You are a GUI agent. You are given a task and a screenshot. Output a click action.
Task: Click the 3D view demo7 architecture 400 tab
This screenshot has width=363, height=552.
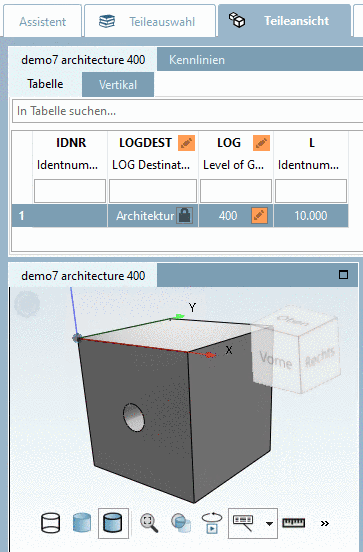click(83, 275)
